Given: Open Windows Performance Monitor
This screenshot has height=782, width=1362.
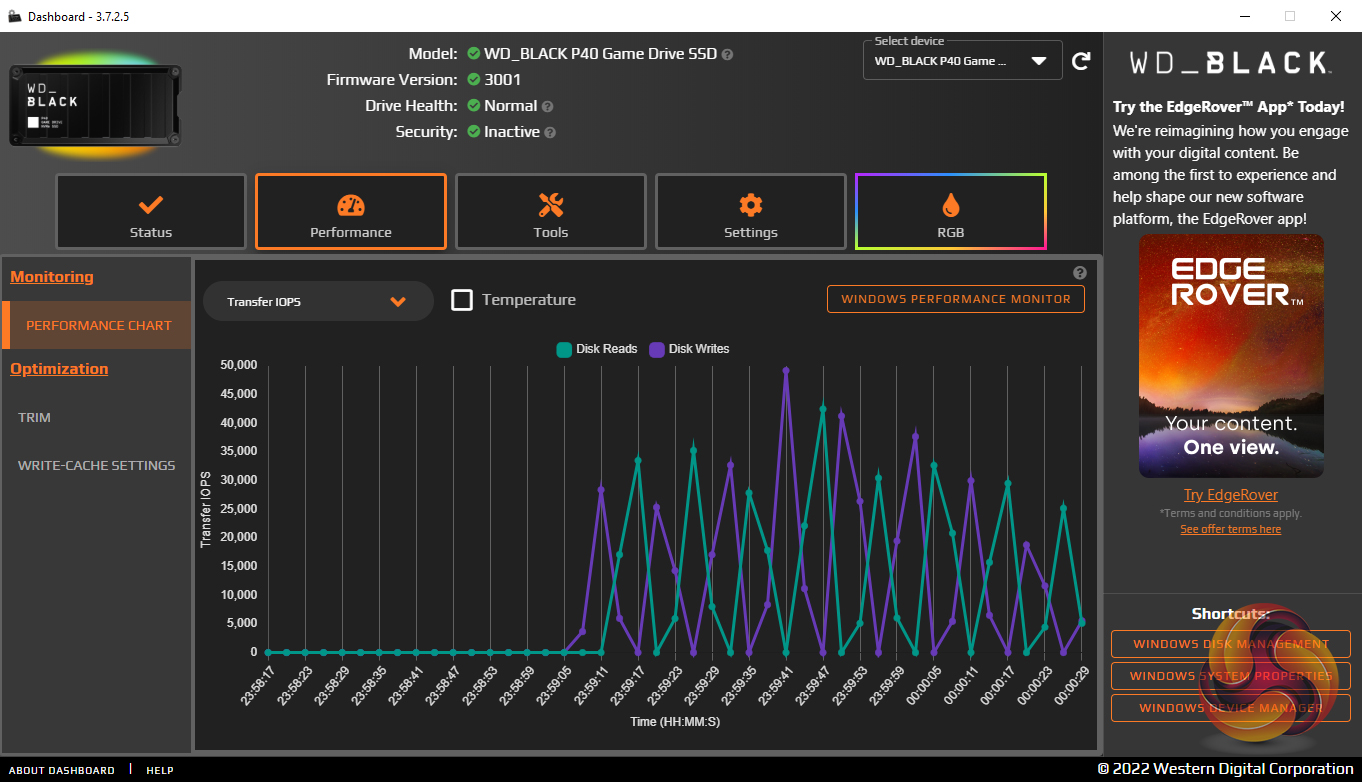Looking at the screenshot, I should 955,299.
